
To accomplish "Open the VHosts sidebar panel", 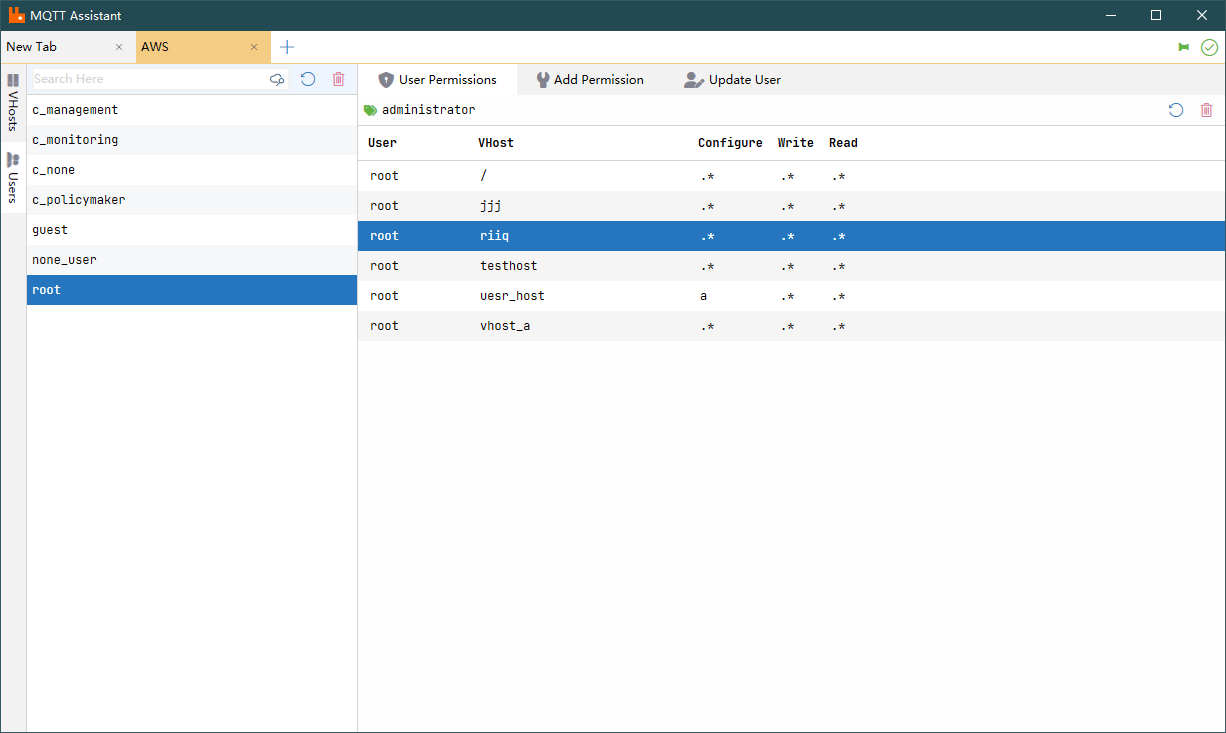I will (13, 102).
